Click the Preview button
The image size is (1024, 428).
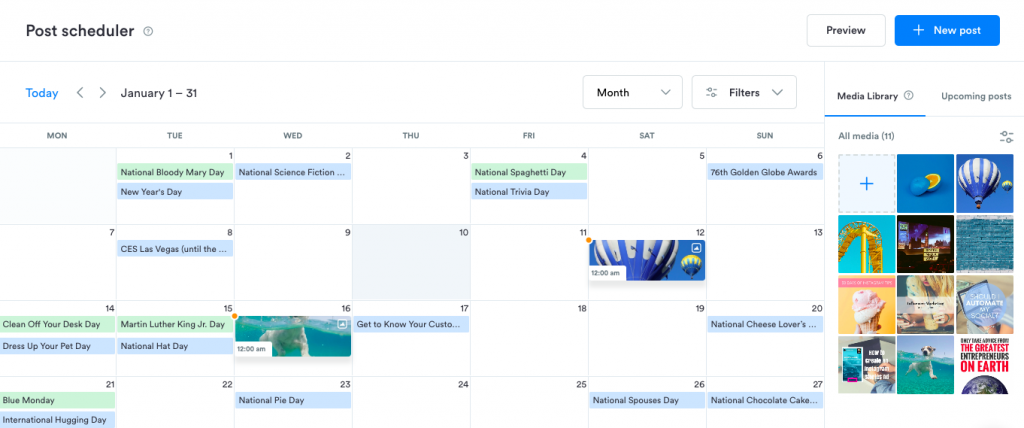pyautogui.click(x=845, y=30)
